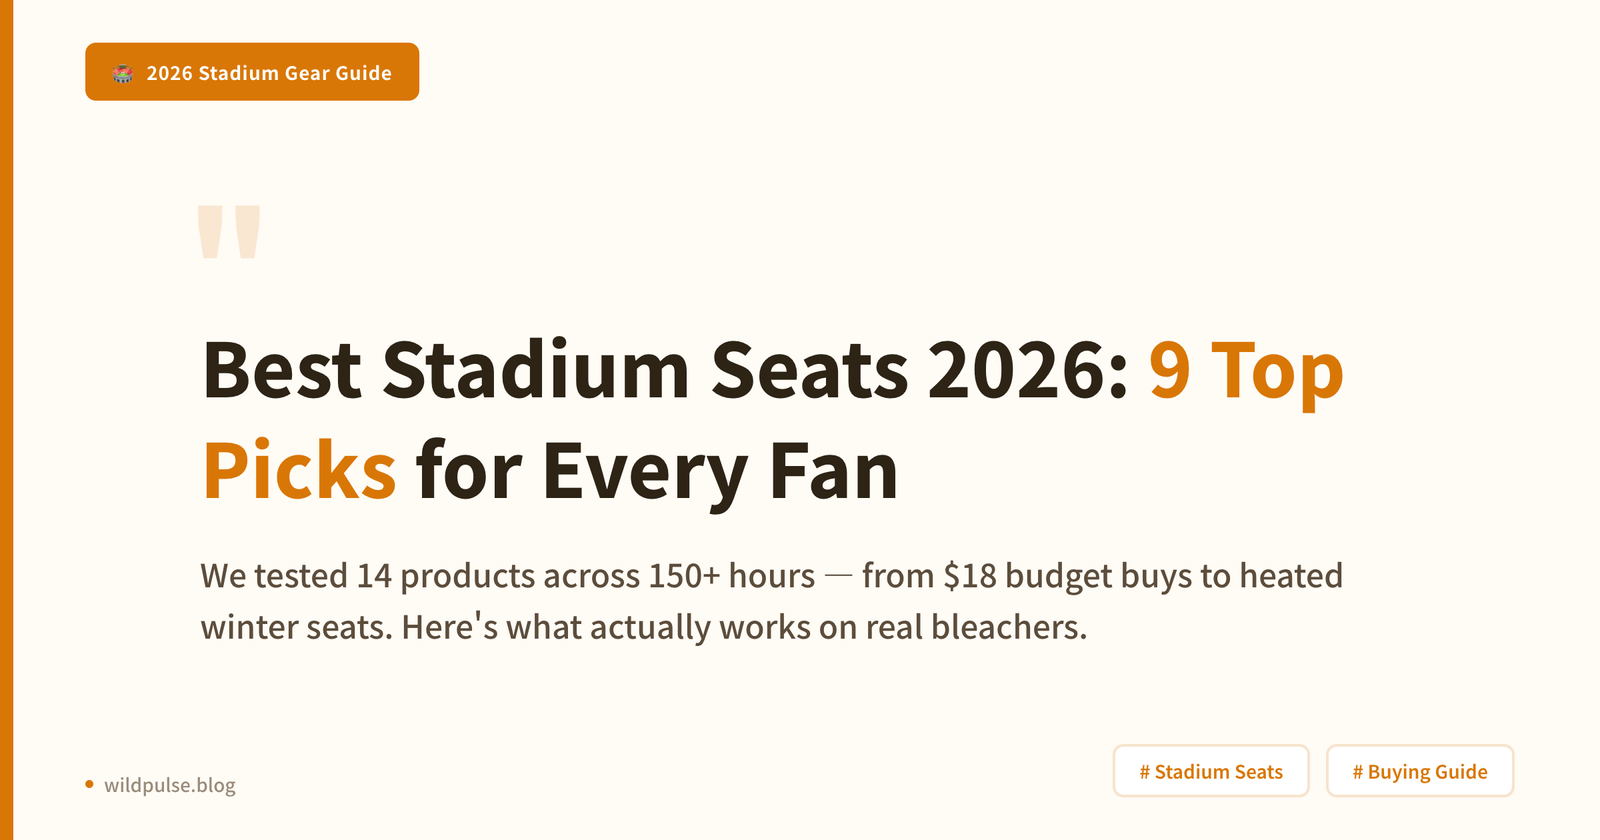
Task: Click the orange vertical accent bar
Action: point(6,420)
